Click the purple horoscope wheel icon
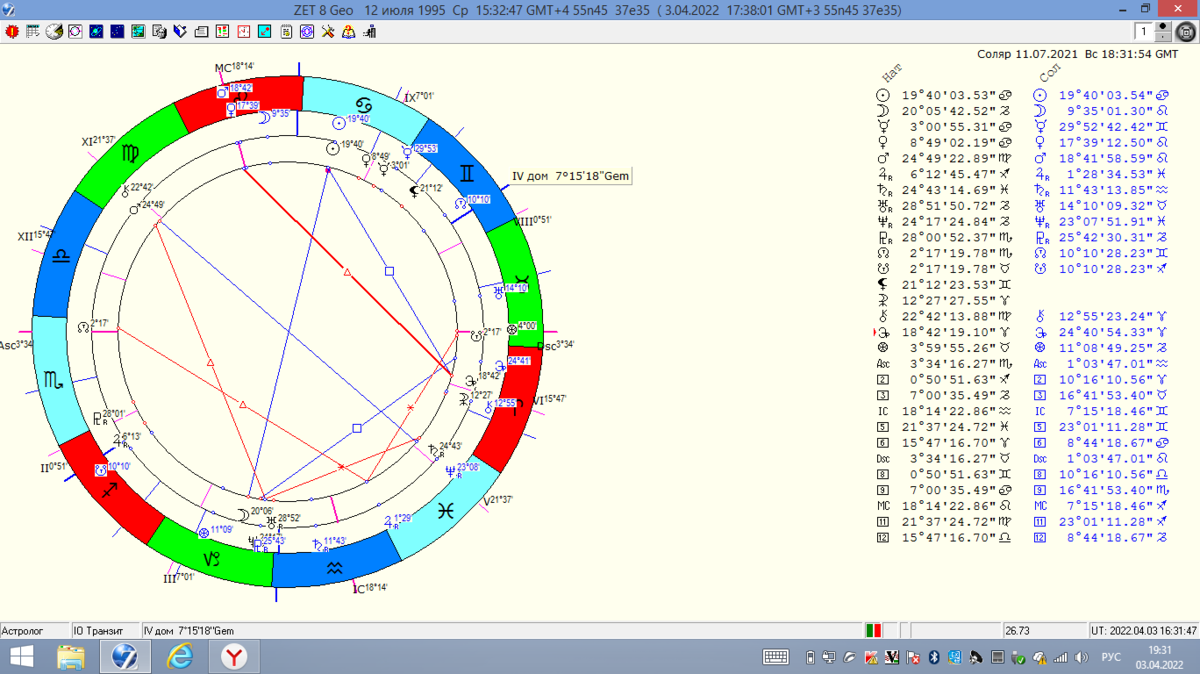The image size is (1200, 674). point(307,32)
